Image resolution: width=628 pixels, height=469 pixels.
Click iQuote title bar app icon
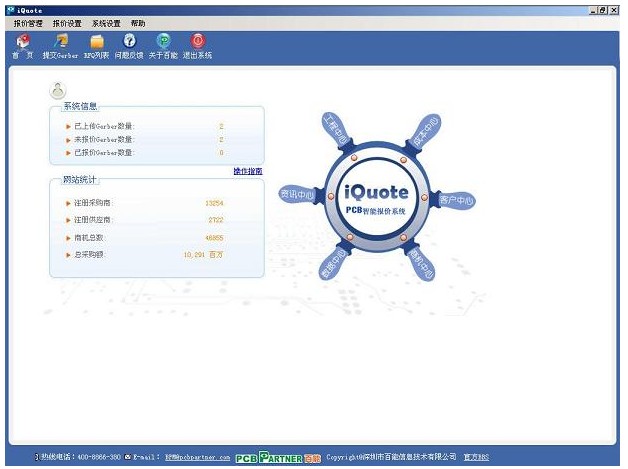[11, 10]
